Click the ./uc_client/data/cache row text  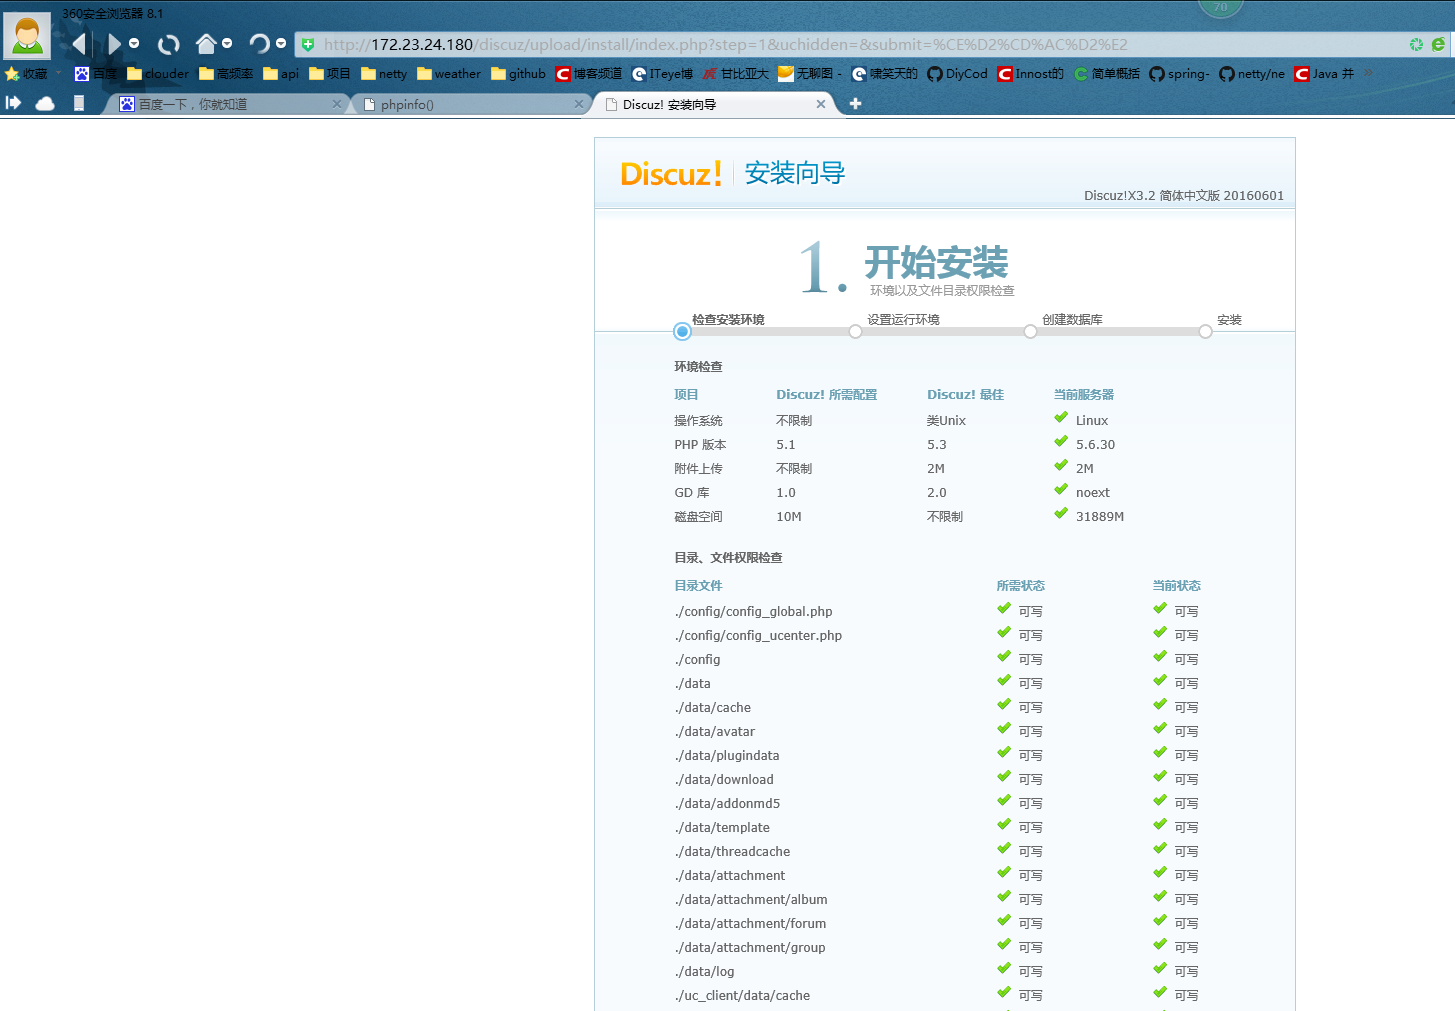(x=742, y=995)
